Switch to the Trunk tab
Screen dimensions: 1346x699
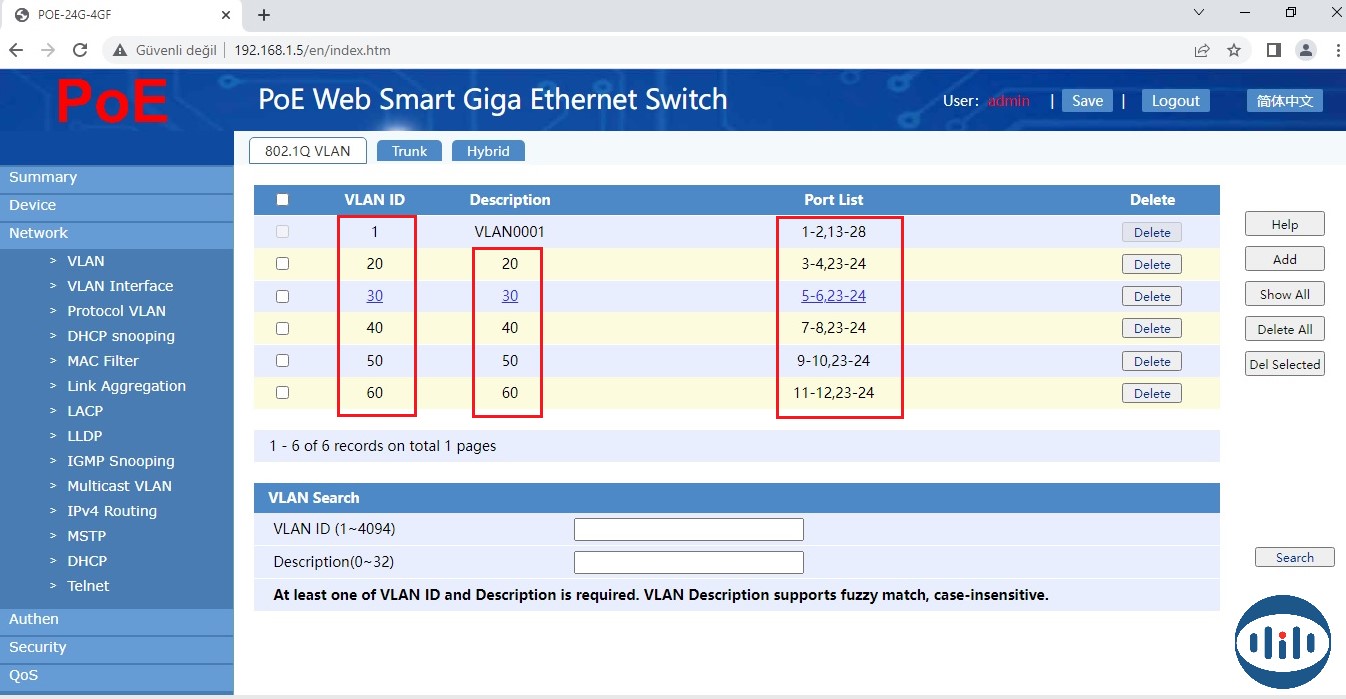(409, 151)
